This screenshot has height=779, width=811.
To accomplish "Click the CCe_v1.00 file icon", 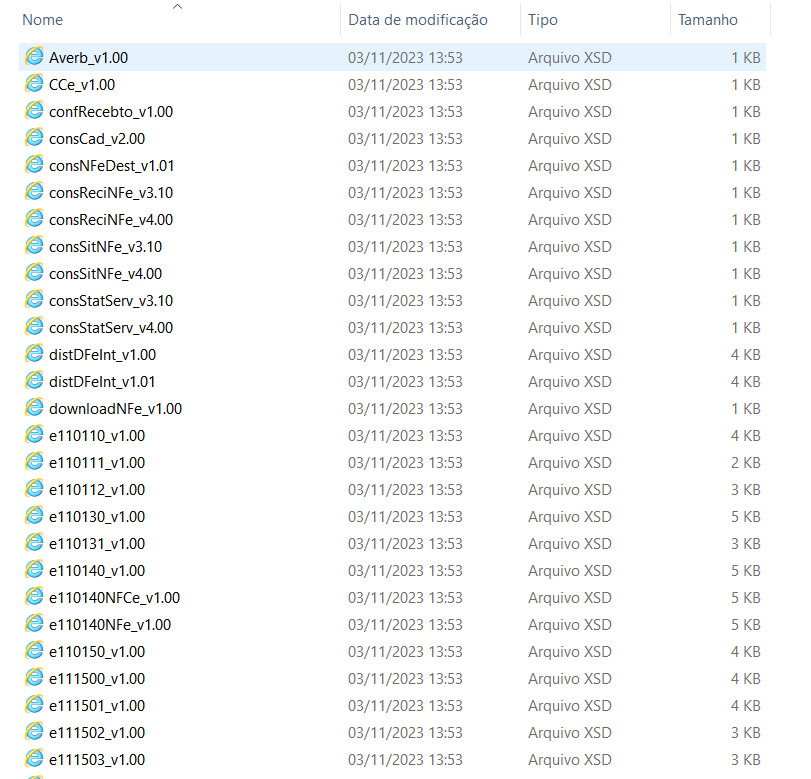I will coord(34,83).
